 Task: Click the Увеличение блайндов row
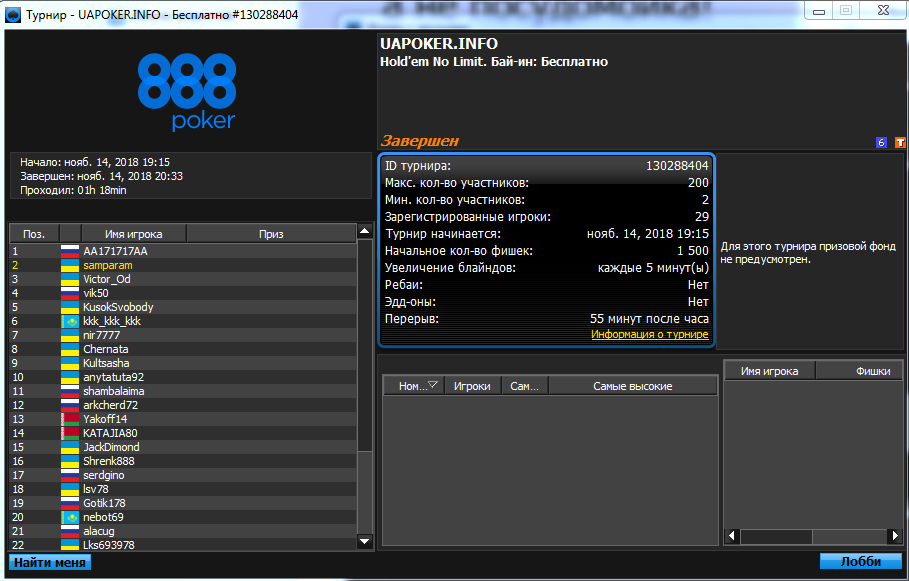point(547,268)
